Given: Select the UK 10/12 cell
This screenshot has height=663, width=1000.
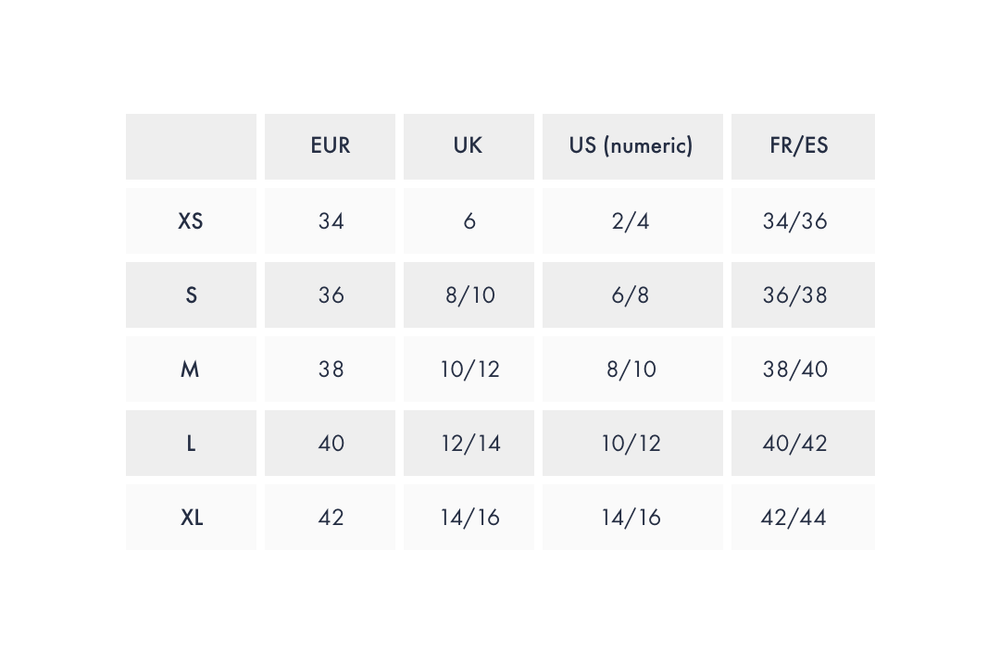Looking at the screenshot, I should [469, 369].
